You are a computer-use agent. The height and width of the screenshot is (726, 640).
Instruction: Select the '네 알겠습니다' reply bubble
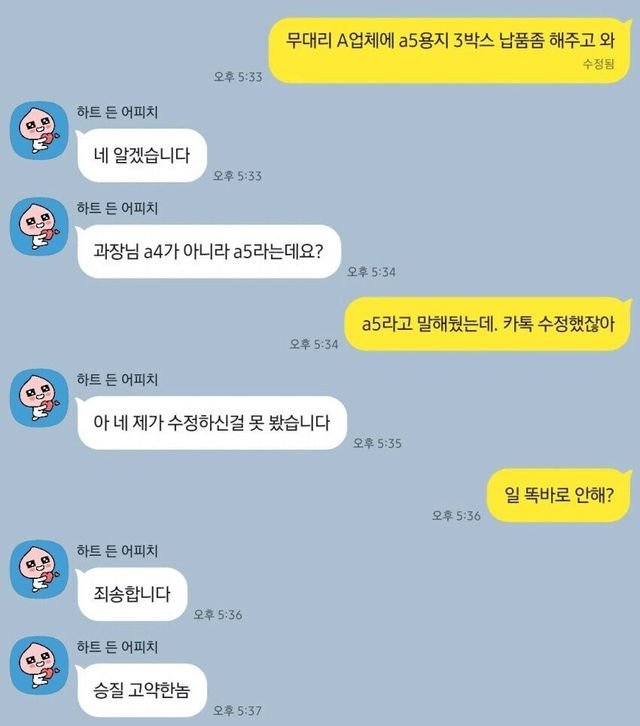pyautogui.click(x=141, y=156)
